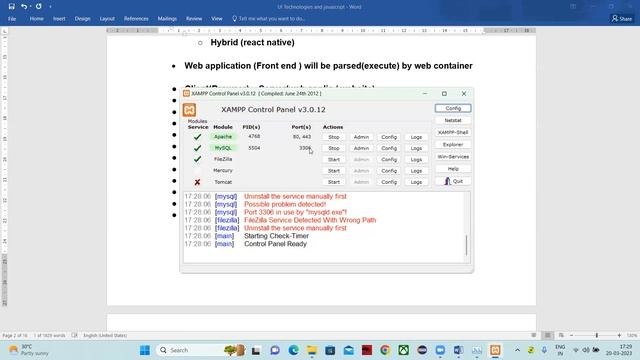Stop the MySQL module
This screenshot has width=640, height=360.
point(334,148)
